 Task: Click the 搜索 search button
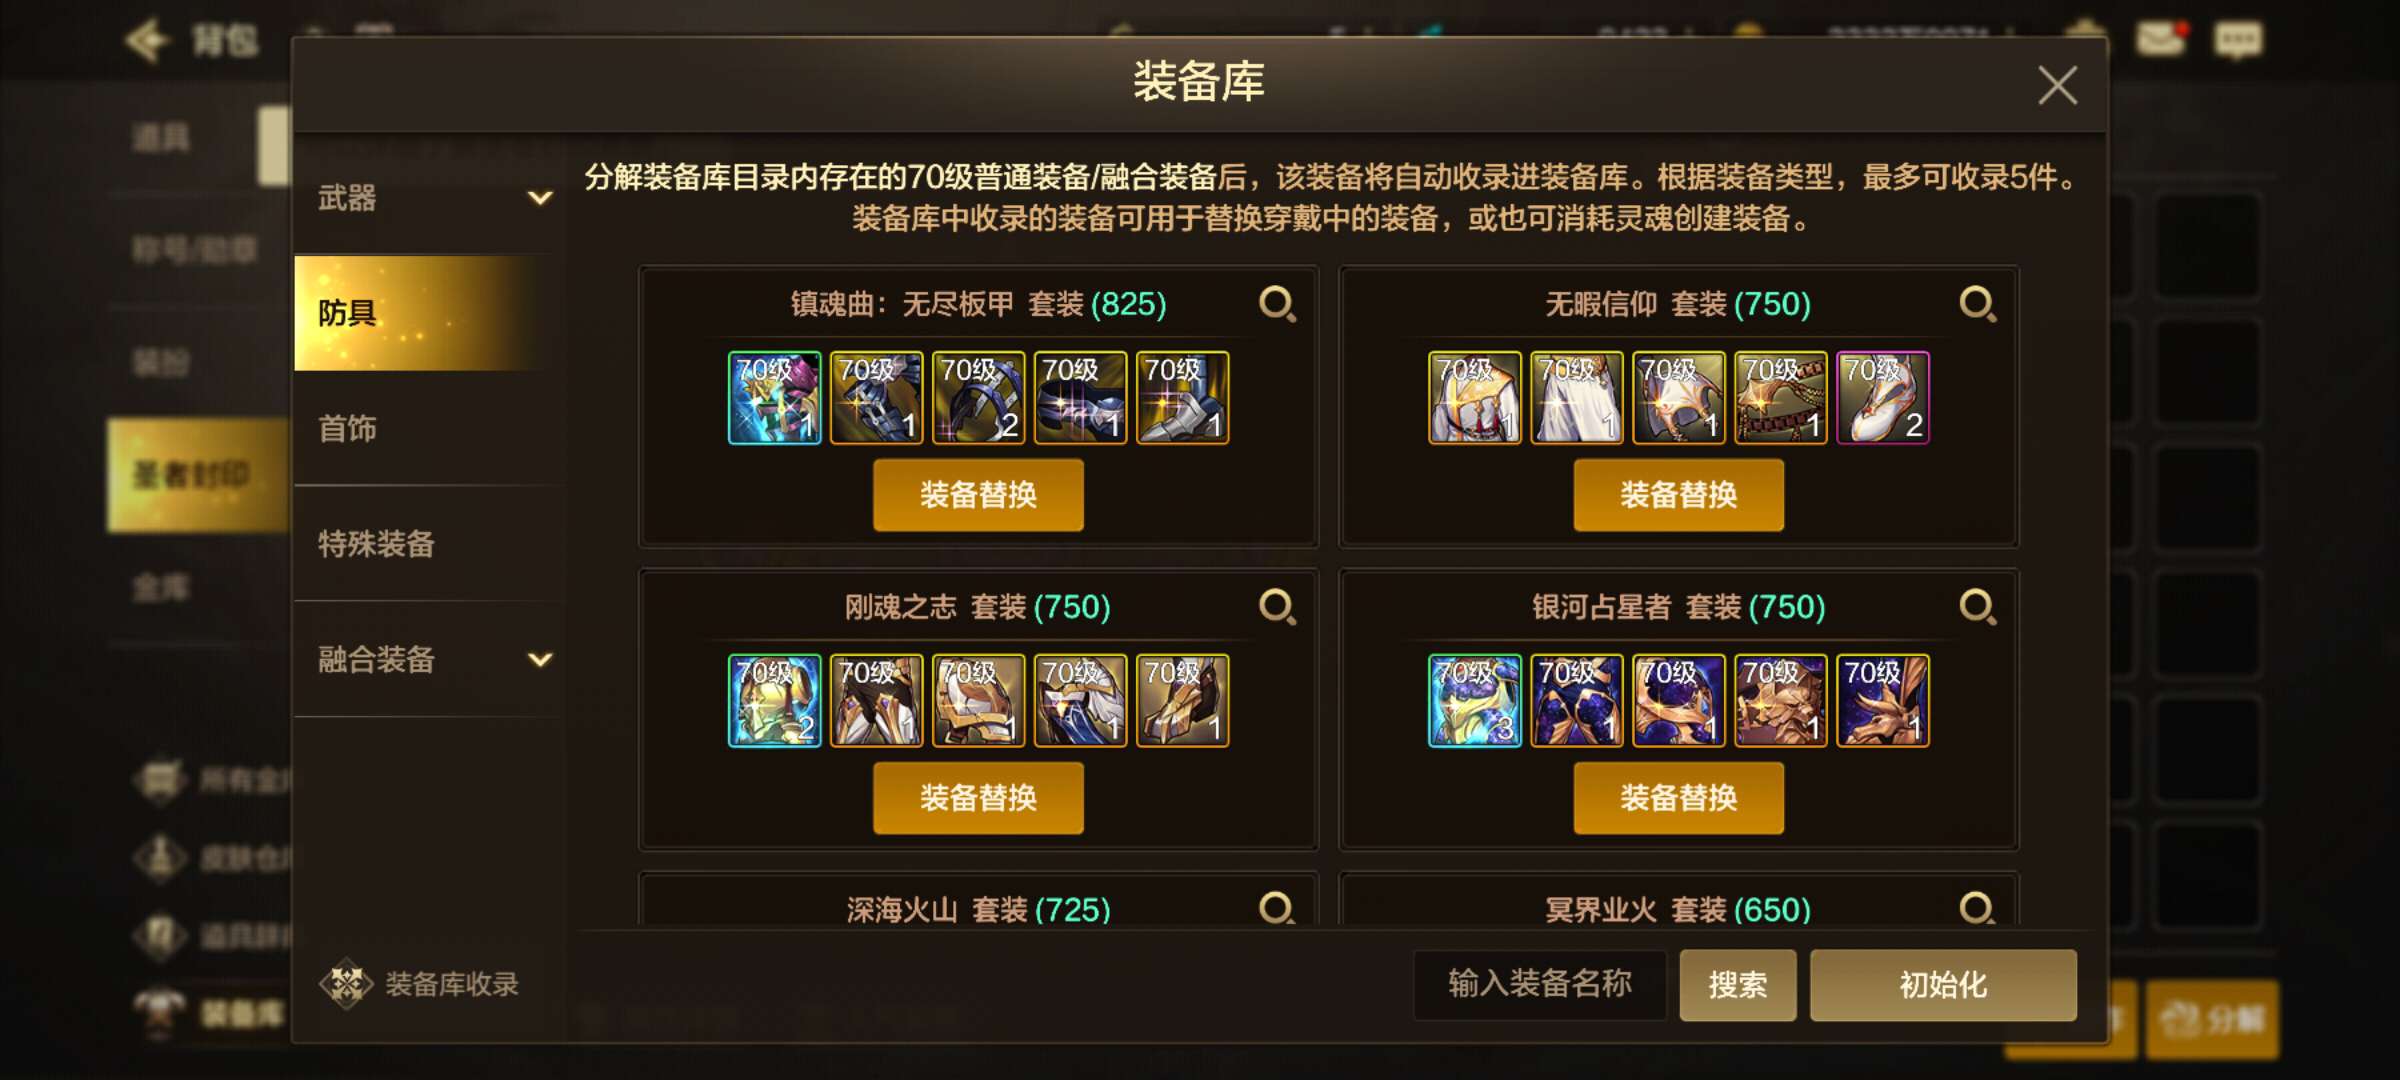coord(1738,985)
